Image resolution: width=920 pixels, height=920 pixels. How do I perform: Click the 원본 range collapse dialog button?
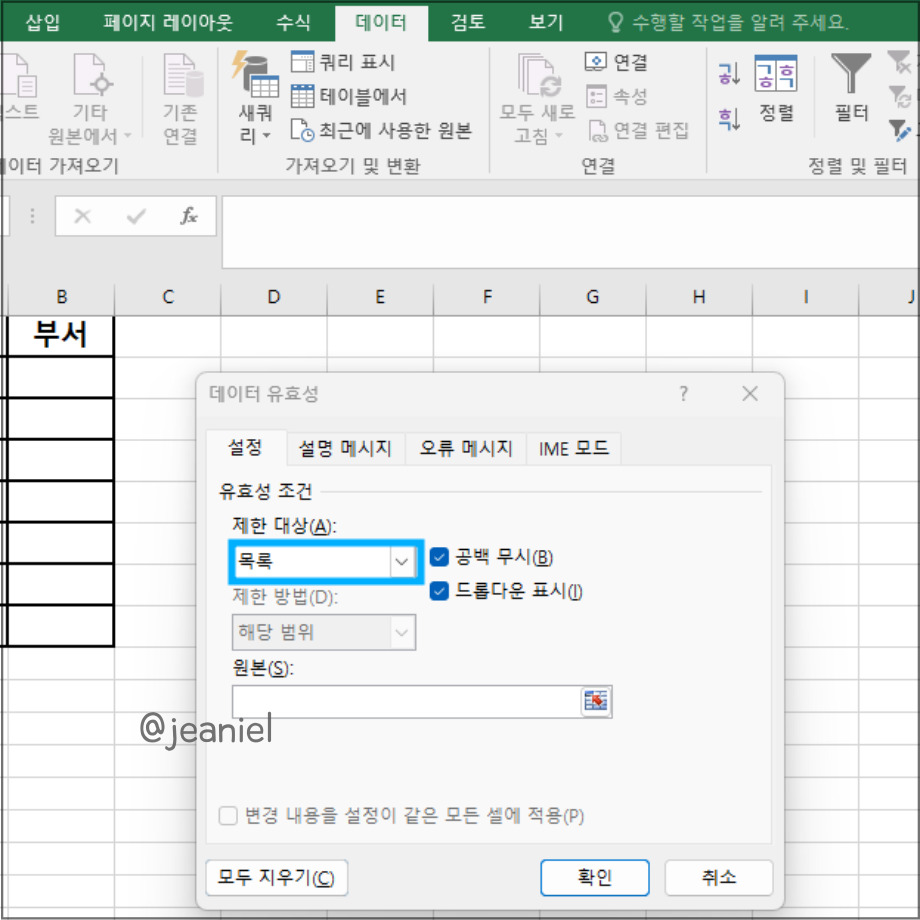[x=597, y=701]
